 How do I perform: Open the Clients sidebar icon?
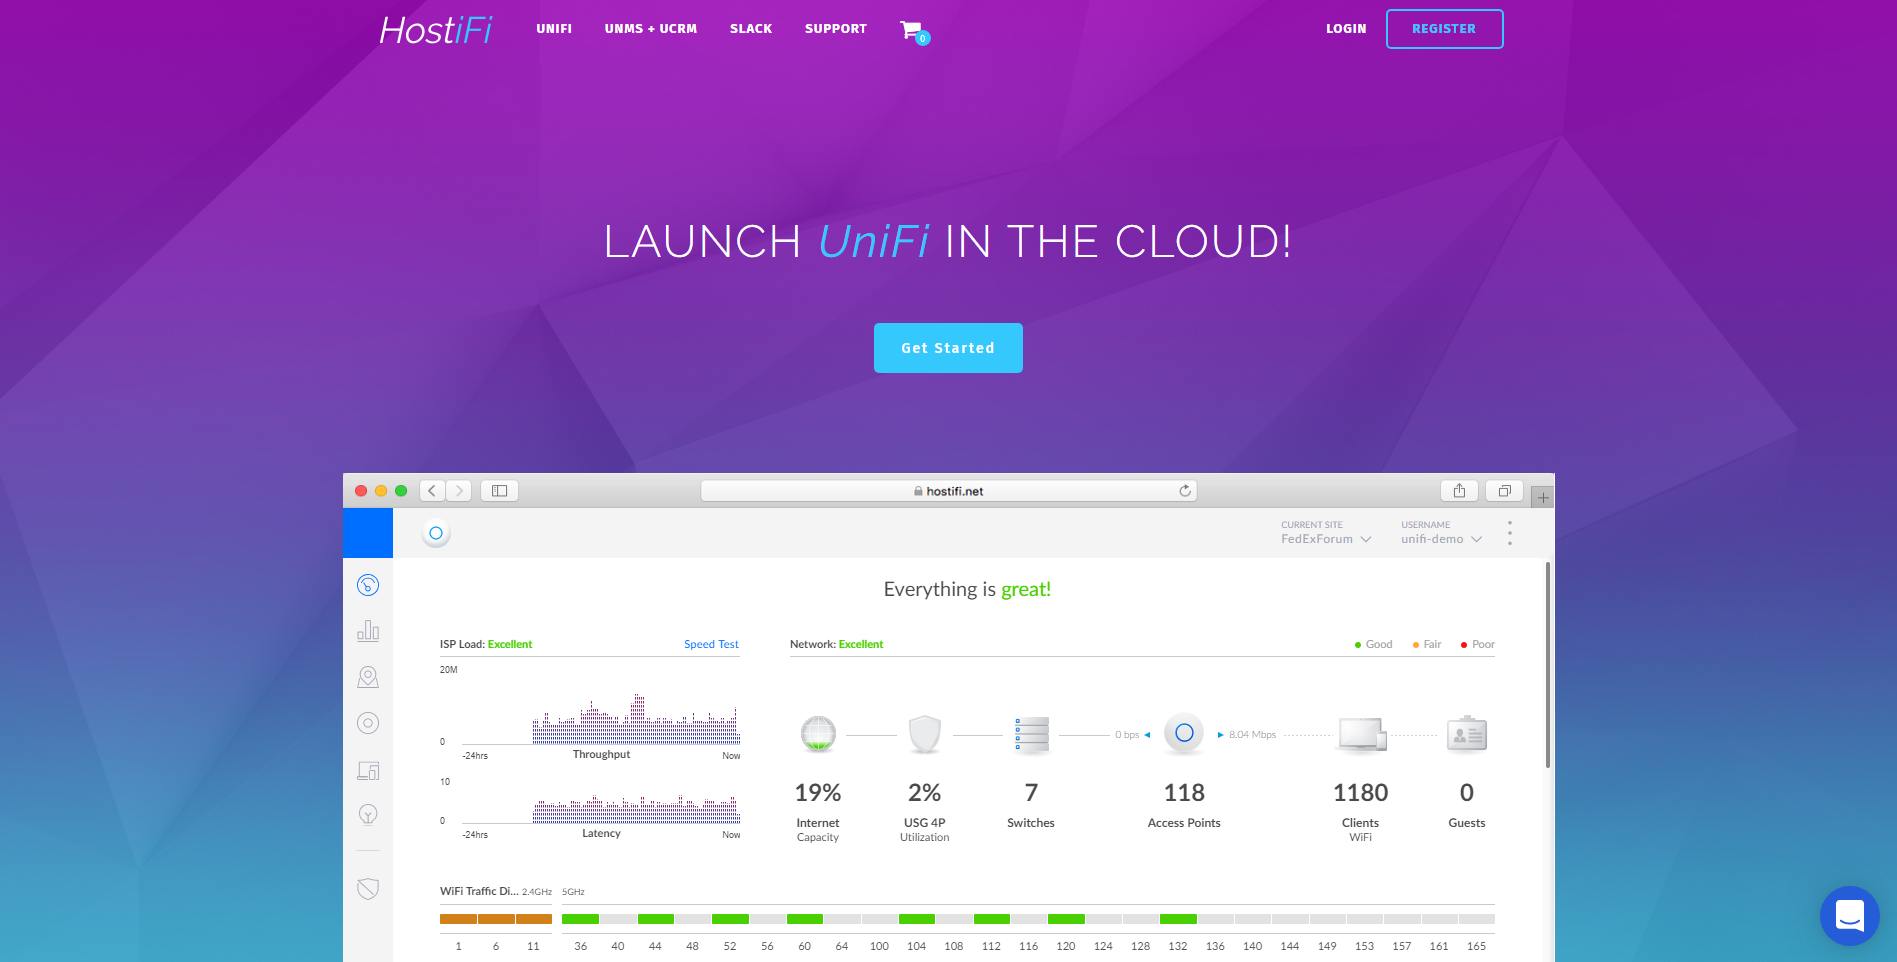pyautogui.click(x=368, y=770)
